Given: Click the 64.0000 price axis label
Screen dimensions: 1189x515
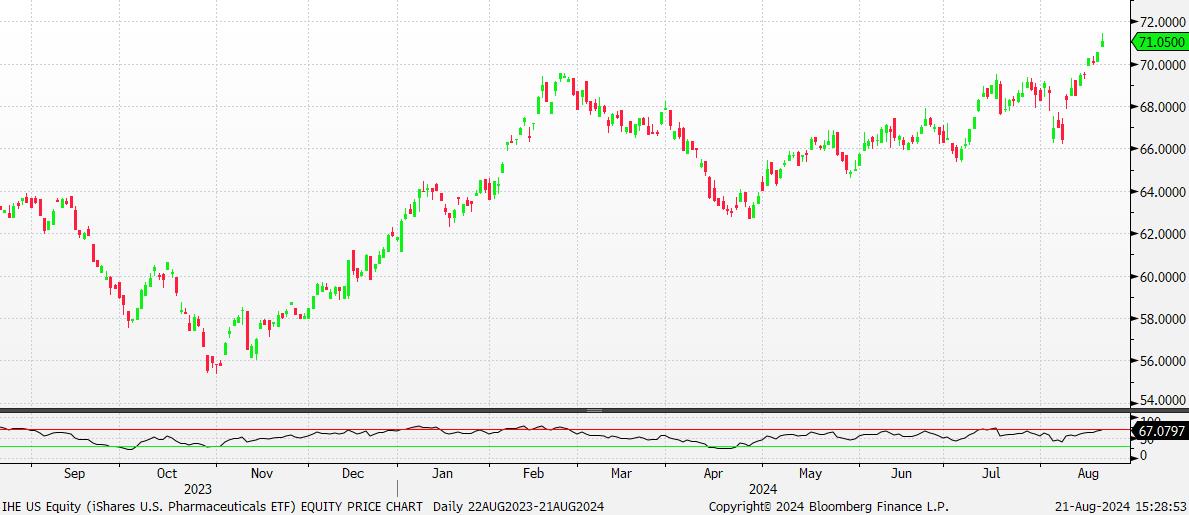Looking at the screenshot, I should pos(1162,192).
